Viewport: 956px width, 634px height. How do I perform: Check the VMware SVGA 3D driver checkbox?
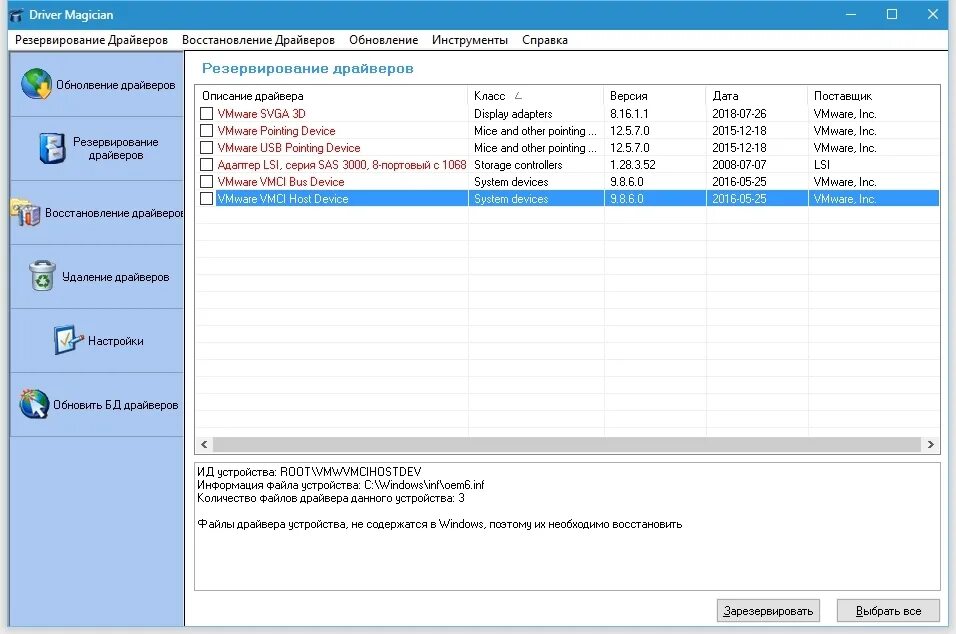click(x=208, y=113)
